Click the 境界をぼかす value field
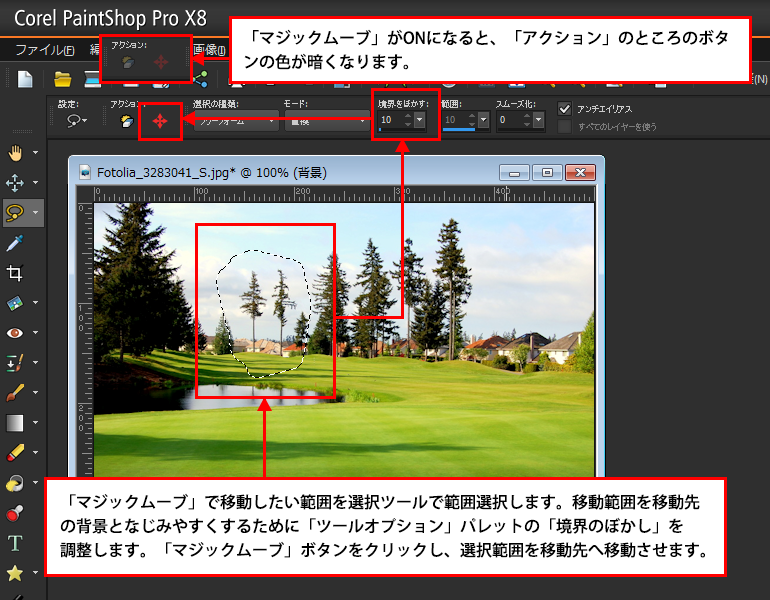The image size is (770, 600). (x=391, y=120)
